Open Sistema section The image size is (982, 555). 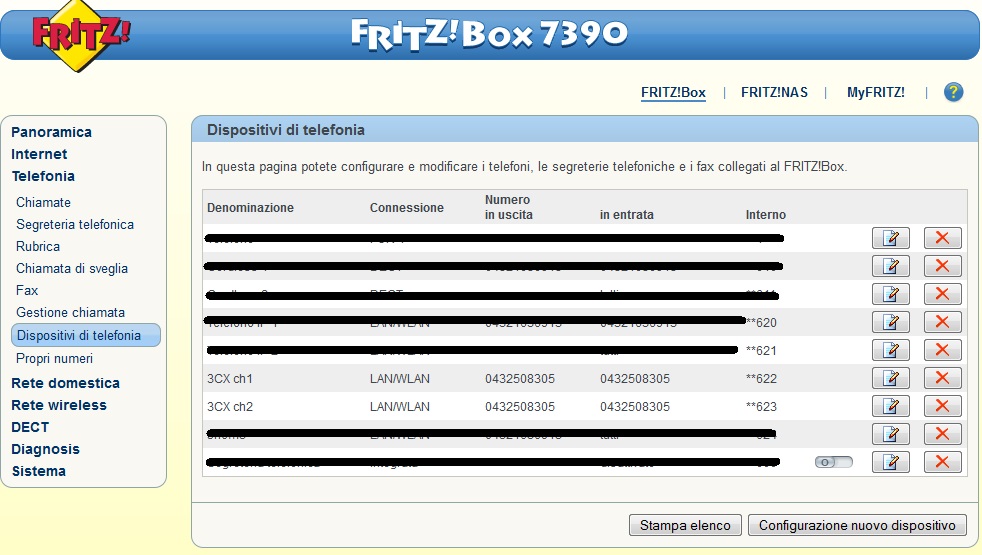38,471
